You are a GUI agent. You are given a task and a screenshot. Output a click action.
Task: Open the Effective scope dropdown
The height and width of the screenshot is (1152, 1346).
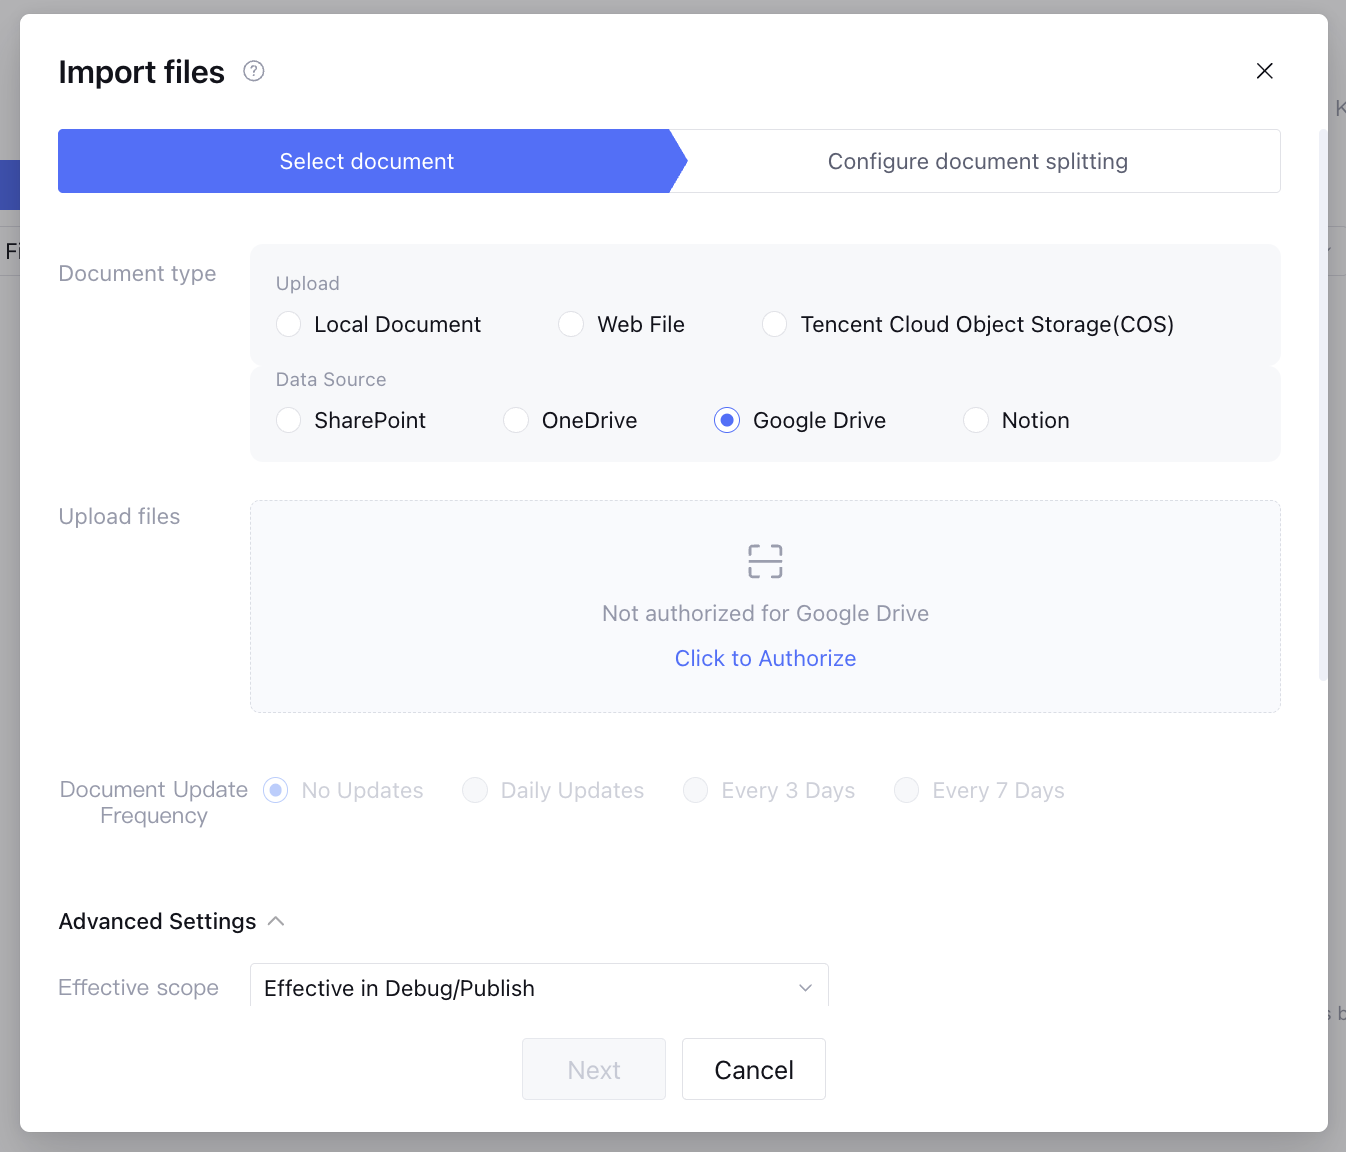538,988
